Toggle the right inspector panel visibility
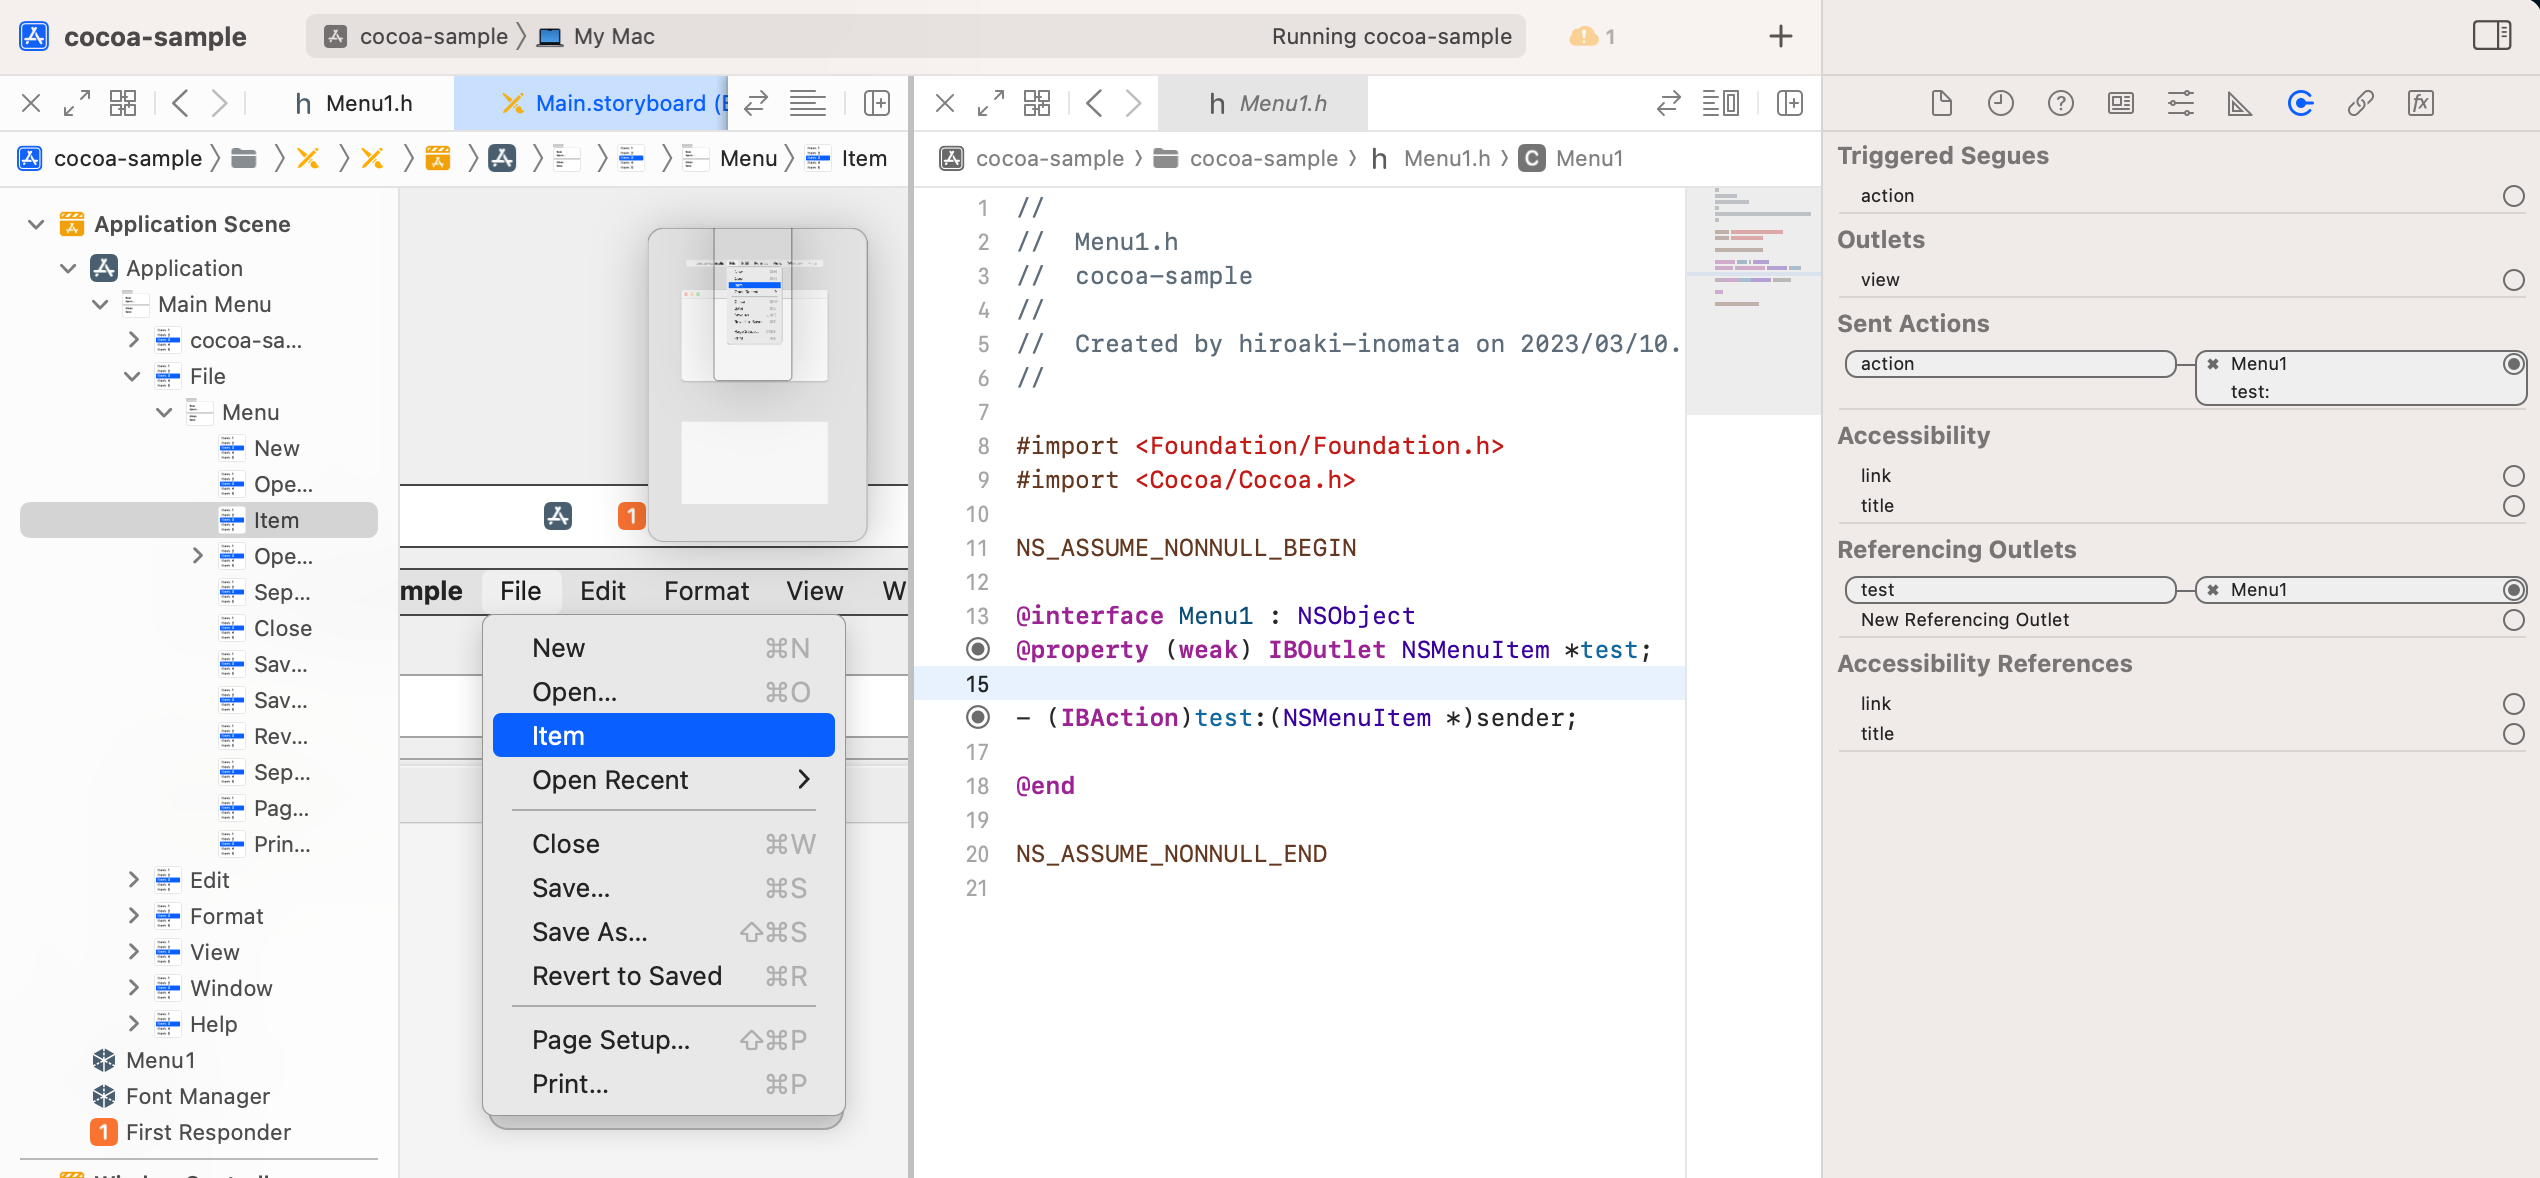Viewport: 2540px width, 1178px height. (2491, 36)
